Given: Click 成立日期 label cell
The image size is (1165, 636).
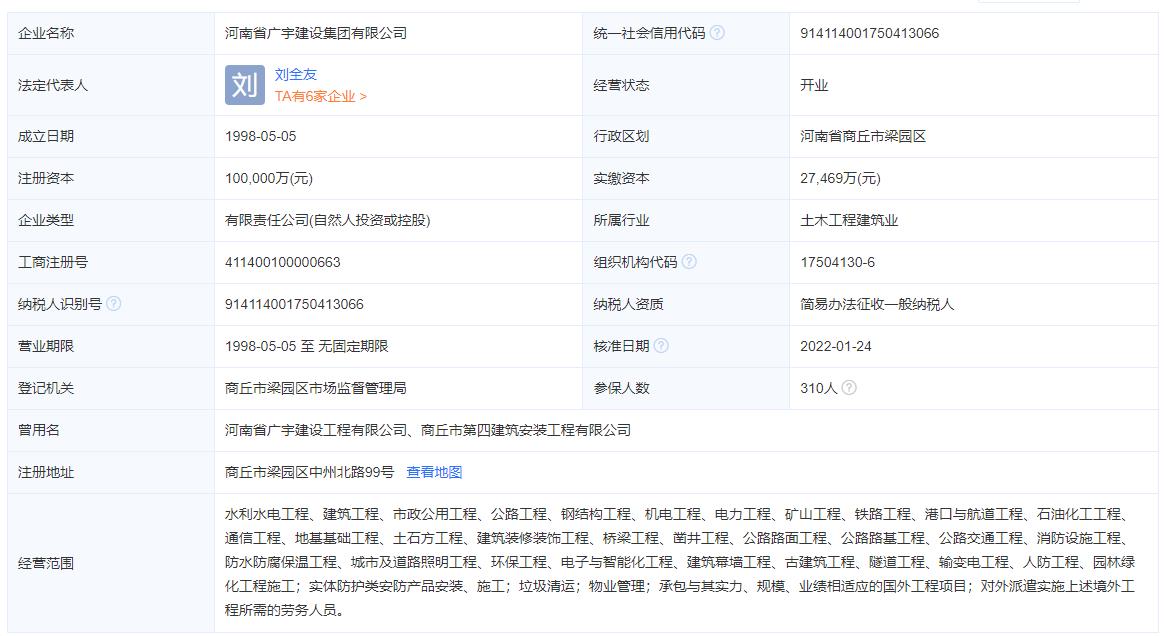Looking at the screenshot, I should (111, 136).
